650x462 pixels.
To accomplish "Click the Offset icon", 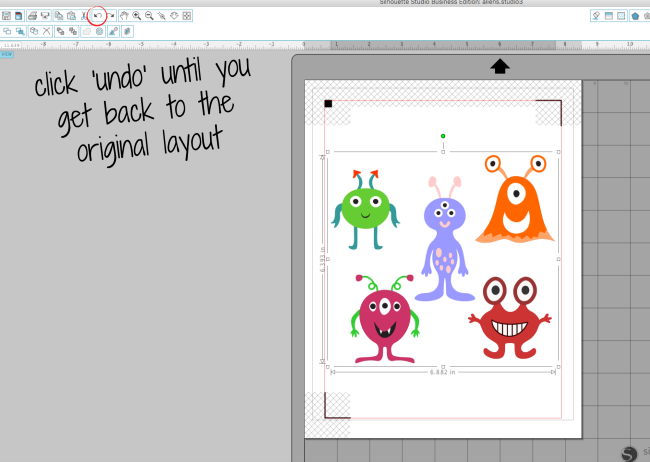I will 99,31.
